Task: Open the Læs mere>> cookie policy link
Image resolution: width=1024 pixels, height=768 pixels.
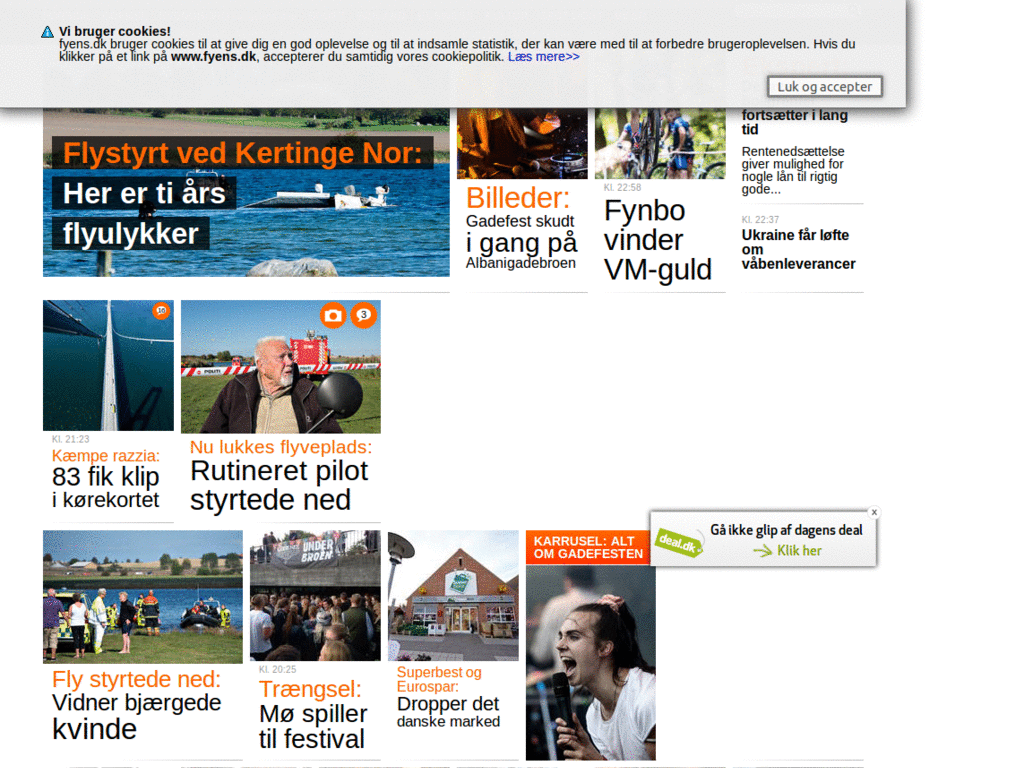Action: pyautogui.click(x=543, y=57)
